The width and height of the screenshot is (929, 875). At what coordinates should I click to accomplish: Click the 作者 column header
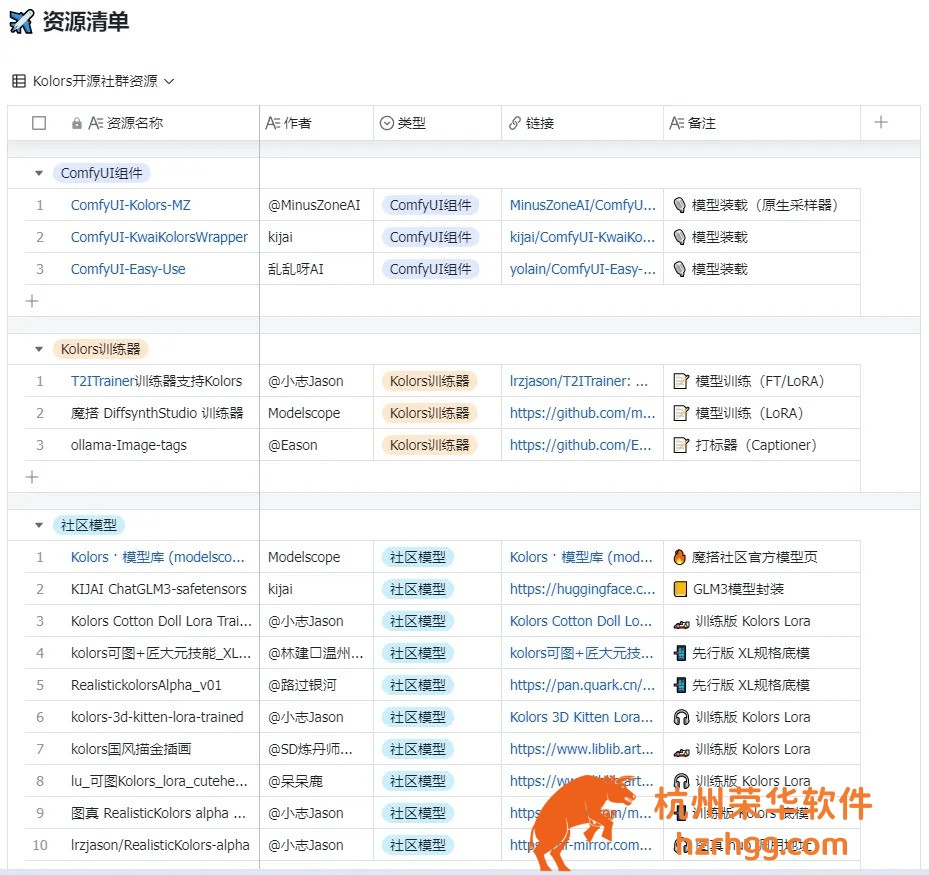297,123
